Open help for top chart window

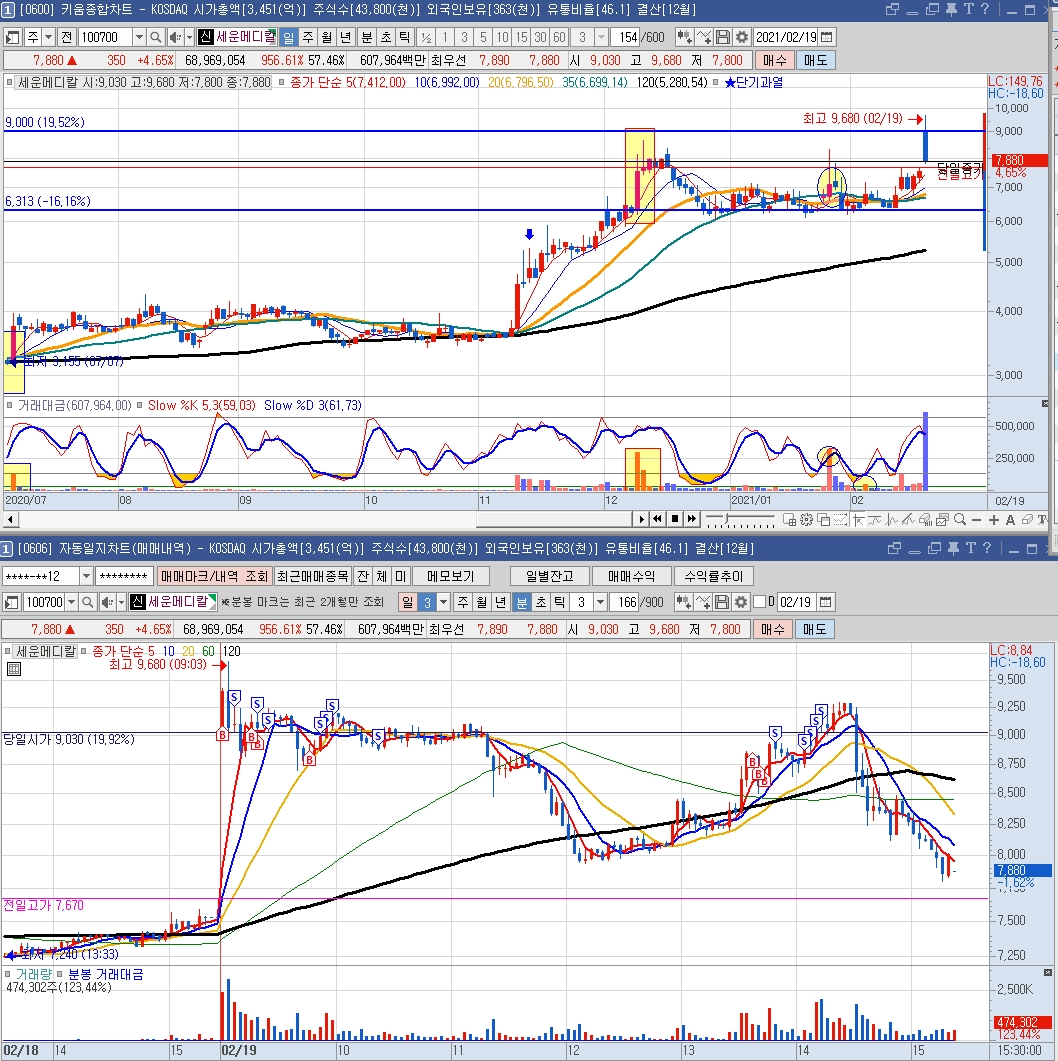985,9
